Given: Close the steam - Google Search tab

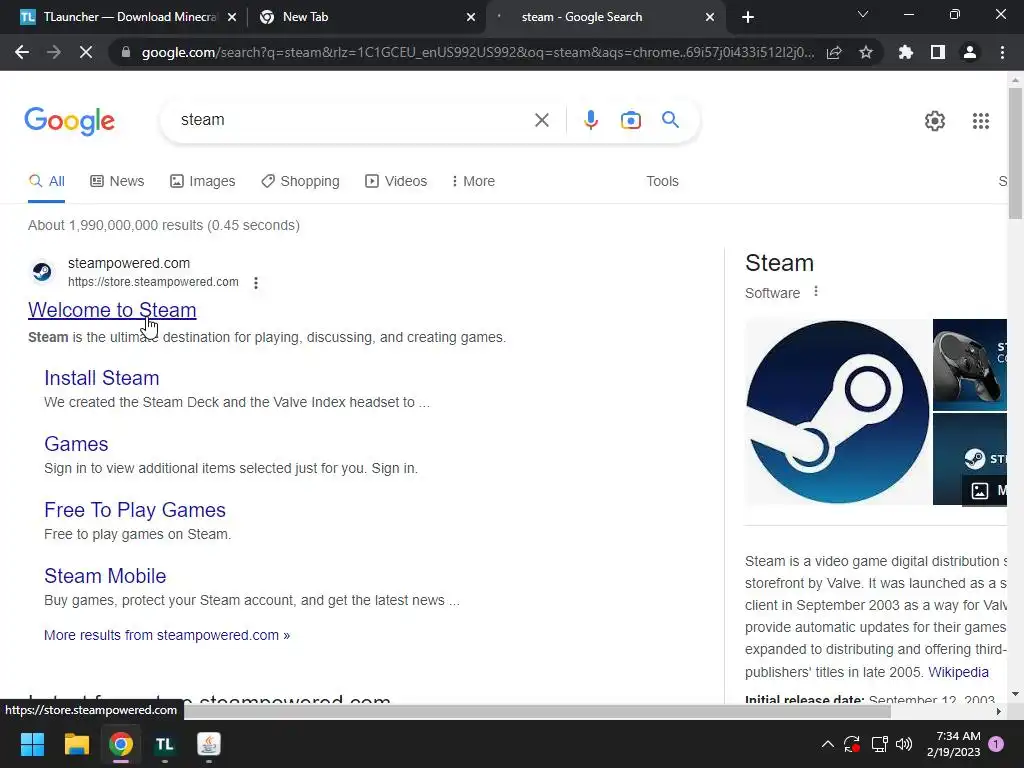Looking at the screenshot, I should click(710, 18).
